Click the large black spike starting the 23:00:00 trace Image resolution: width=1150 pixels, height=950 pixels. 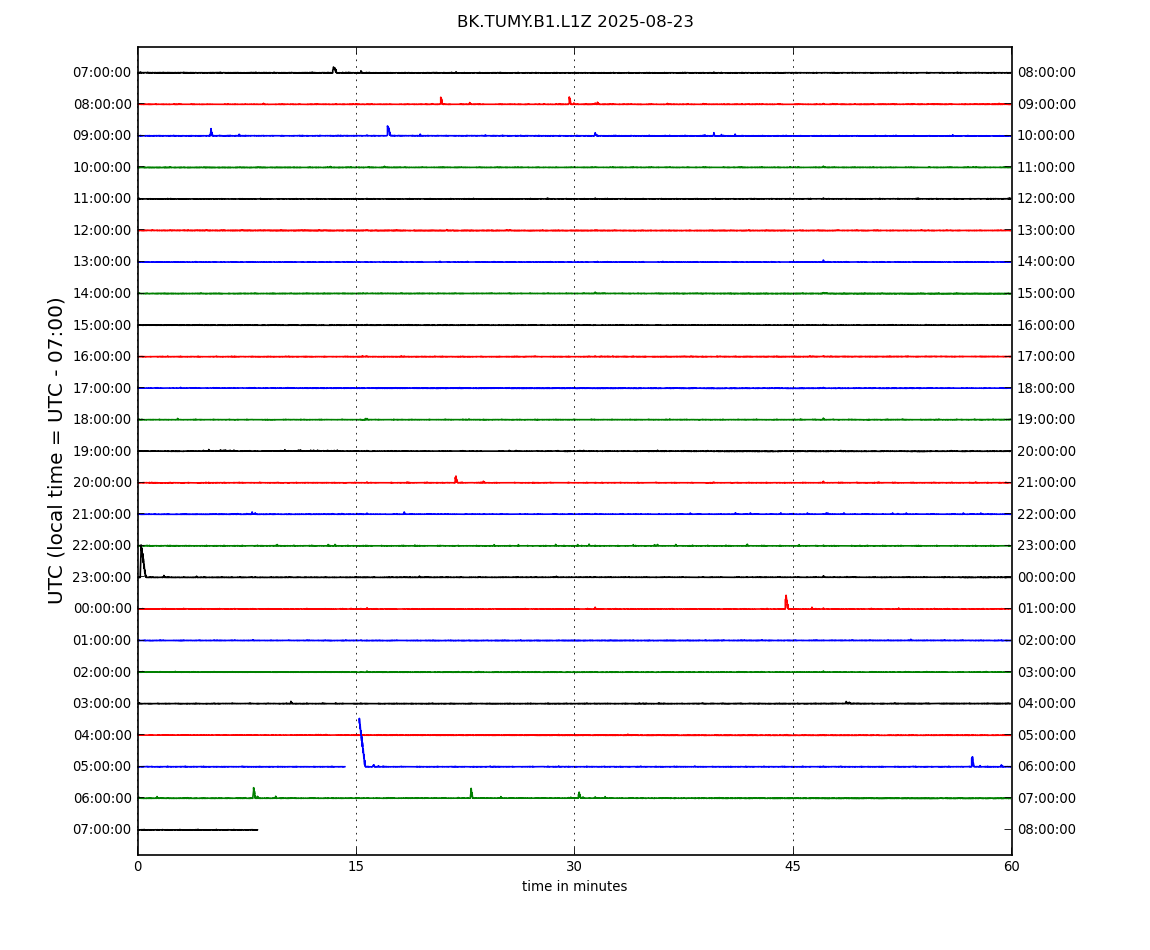coord(142,561)
